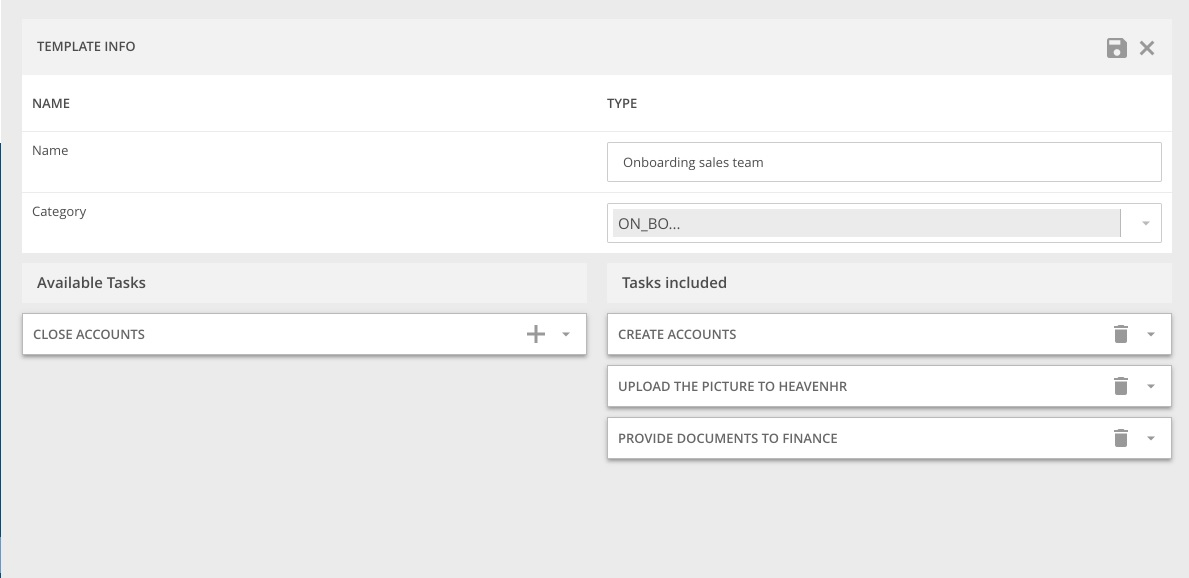Image resolution: width=1189 pixels, height=578 pixels.
Task: Close the Template Info panel
Action: [x=1147, y=47]
